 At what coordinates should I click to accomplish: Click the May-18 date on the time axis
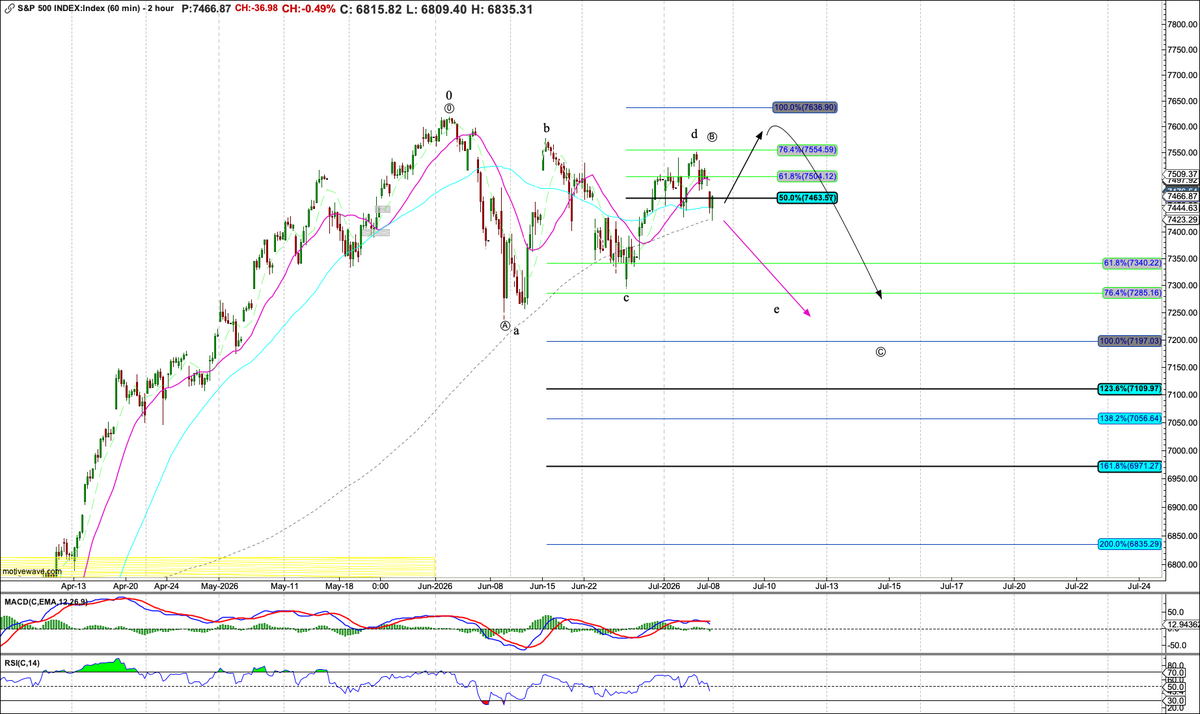[x=340, y=585]
